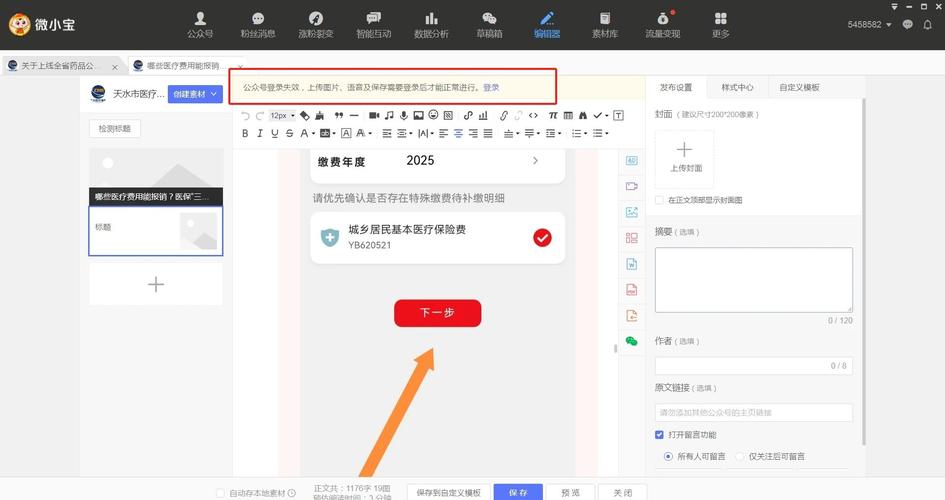945x500 pixels.
Task: Apply italic formatting
Action: click(260, 133)
